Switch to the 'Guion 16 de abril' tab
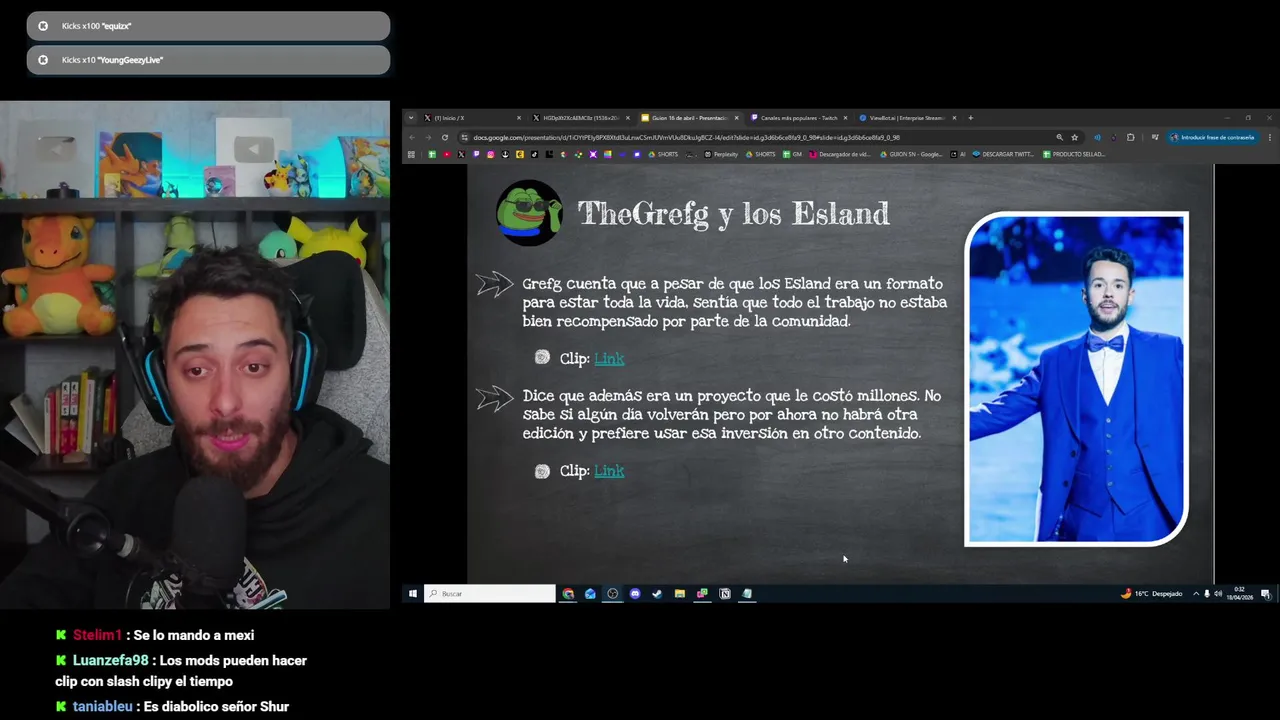This screenshot has height=720, width=1280. (x=690, y=118)
